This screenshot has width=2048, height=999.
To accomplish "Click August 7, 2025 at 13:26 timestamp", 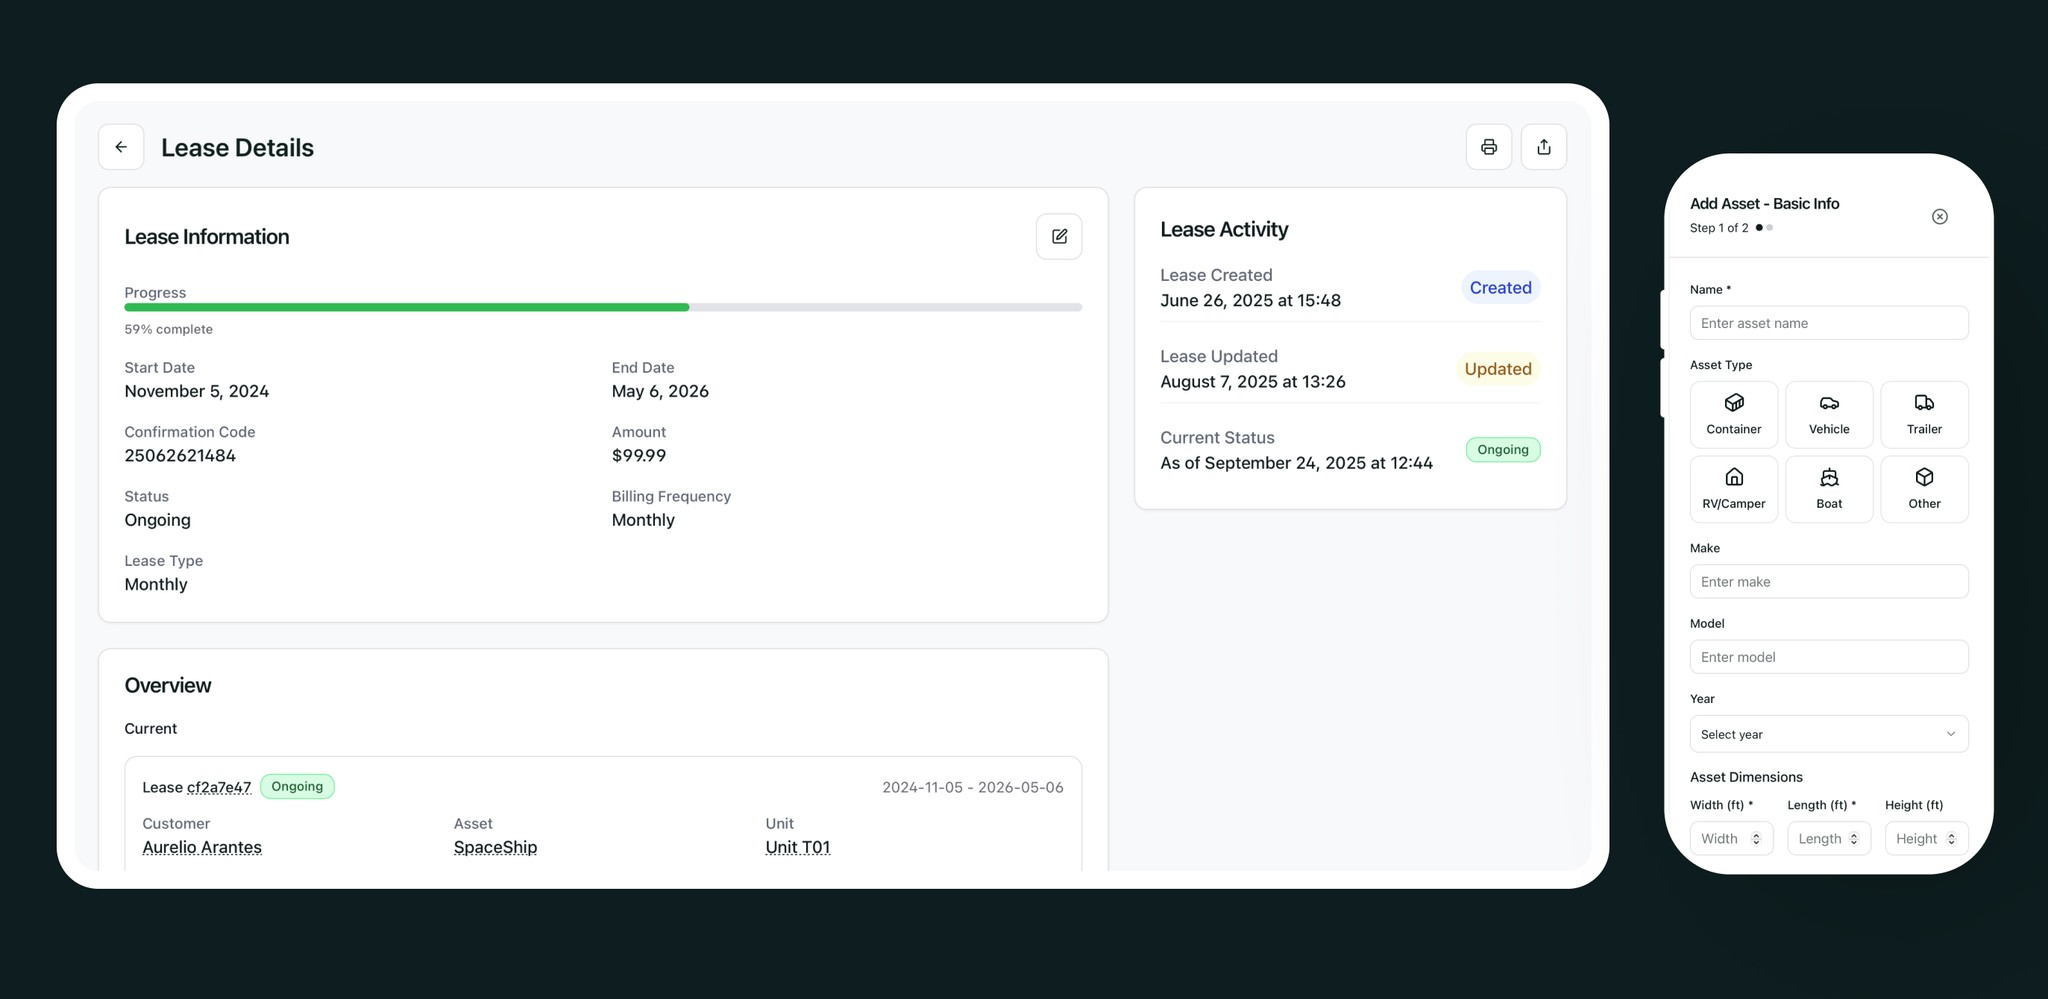I will coord(1253,382).
